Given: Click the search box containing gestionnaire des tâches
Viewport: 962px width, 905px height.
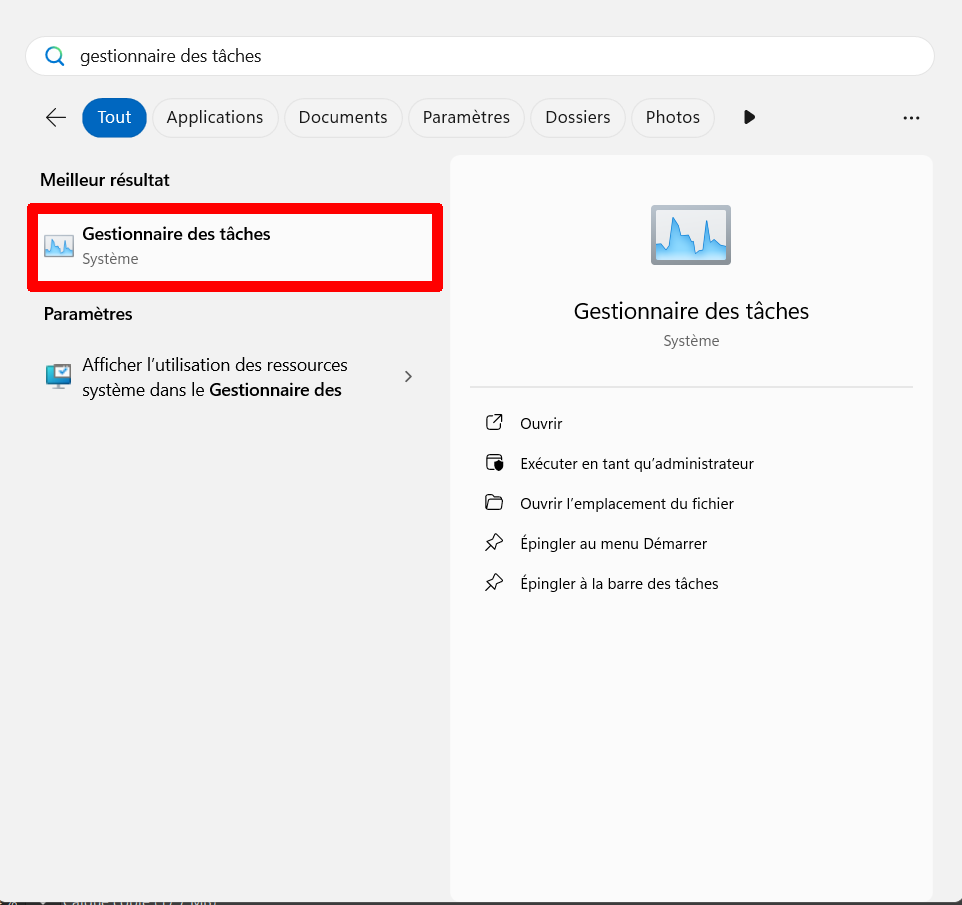Looking at the screenshot, I should pos(480,56).
